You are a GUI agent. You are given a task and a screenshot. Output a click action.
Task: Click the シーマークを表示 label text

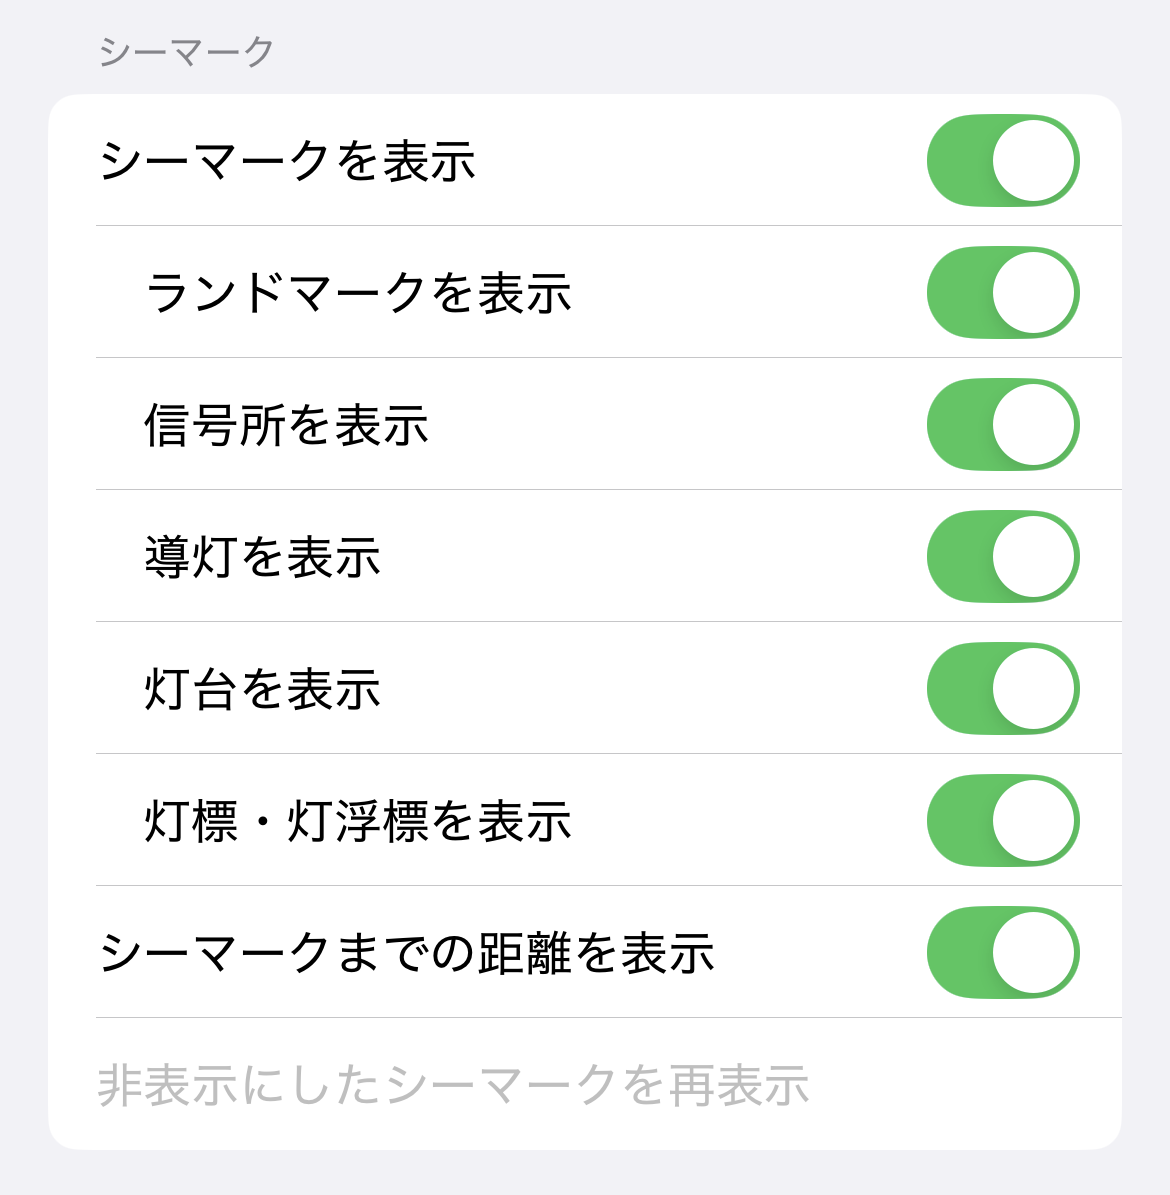tap(287, 161)
